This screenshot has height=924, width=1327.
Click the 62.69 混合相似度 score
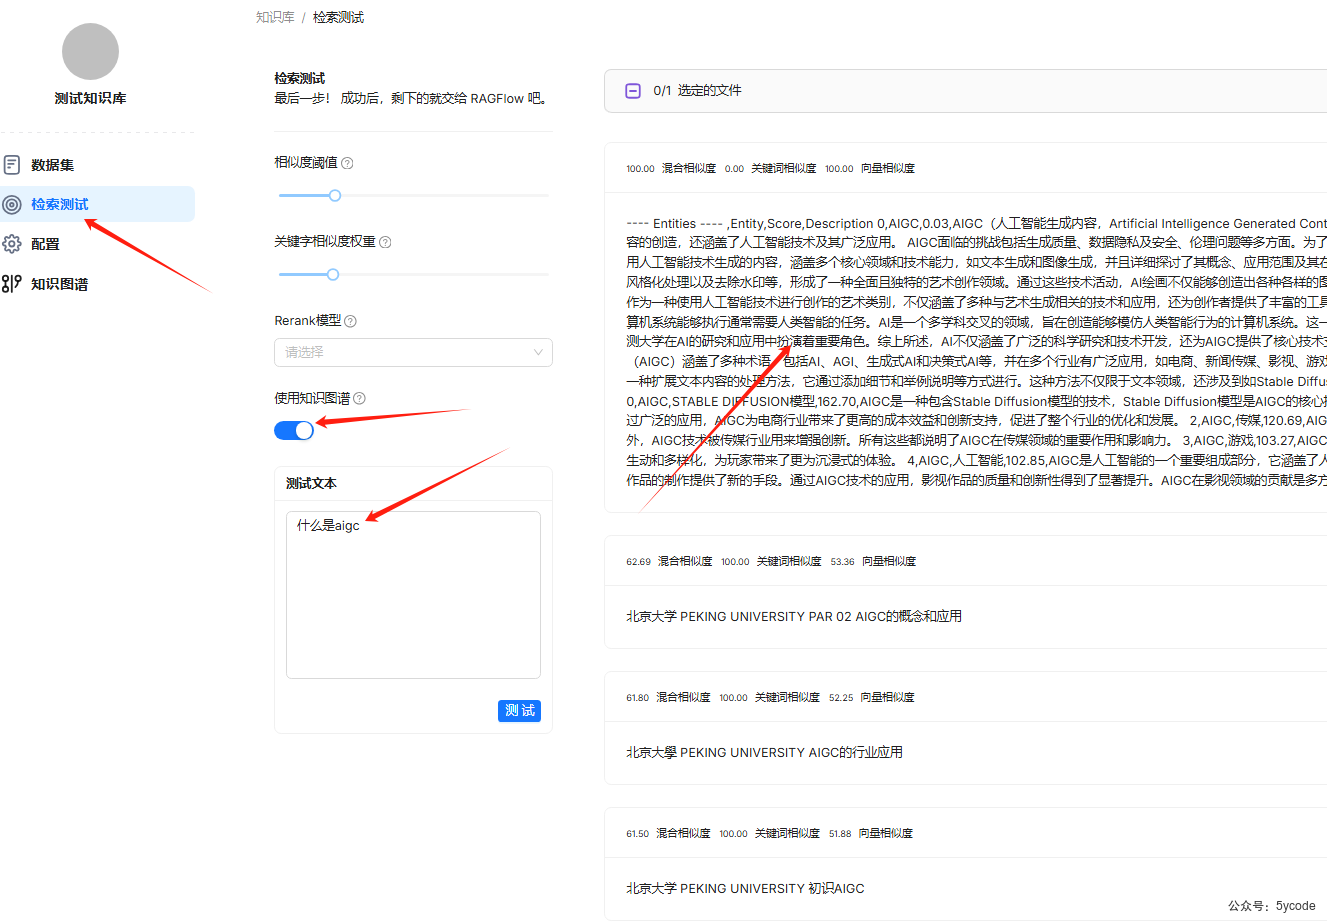pos(669,561)
